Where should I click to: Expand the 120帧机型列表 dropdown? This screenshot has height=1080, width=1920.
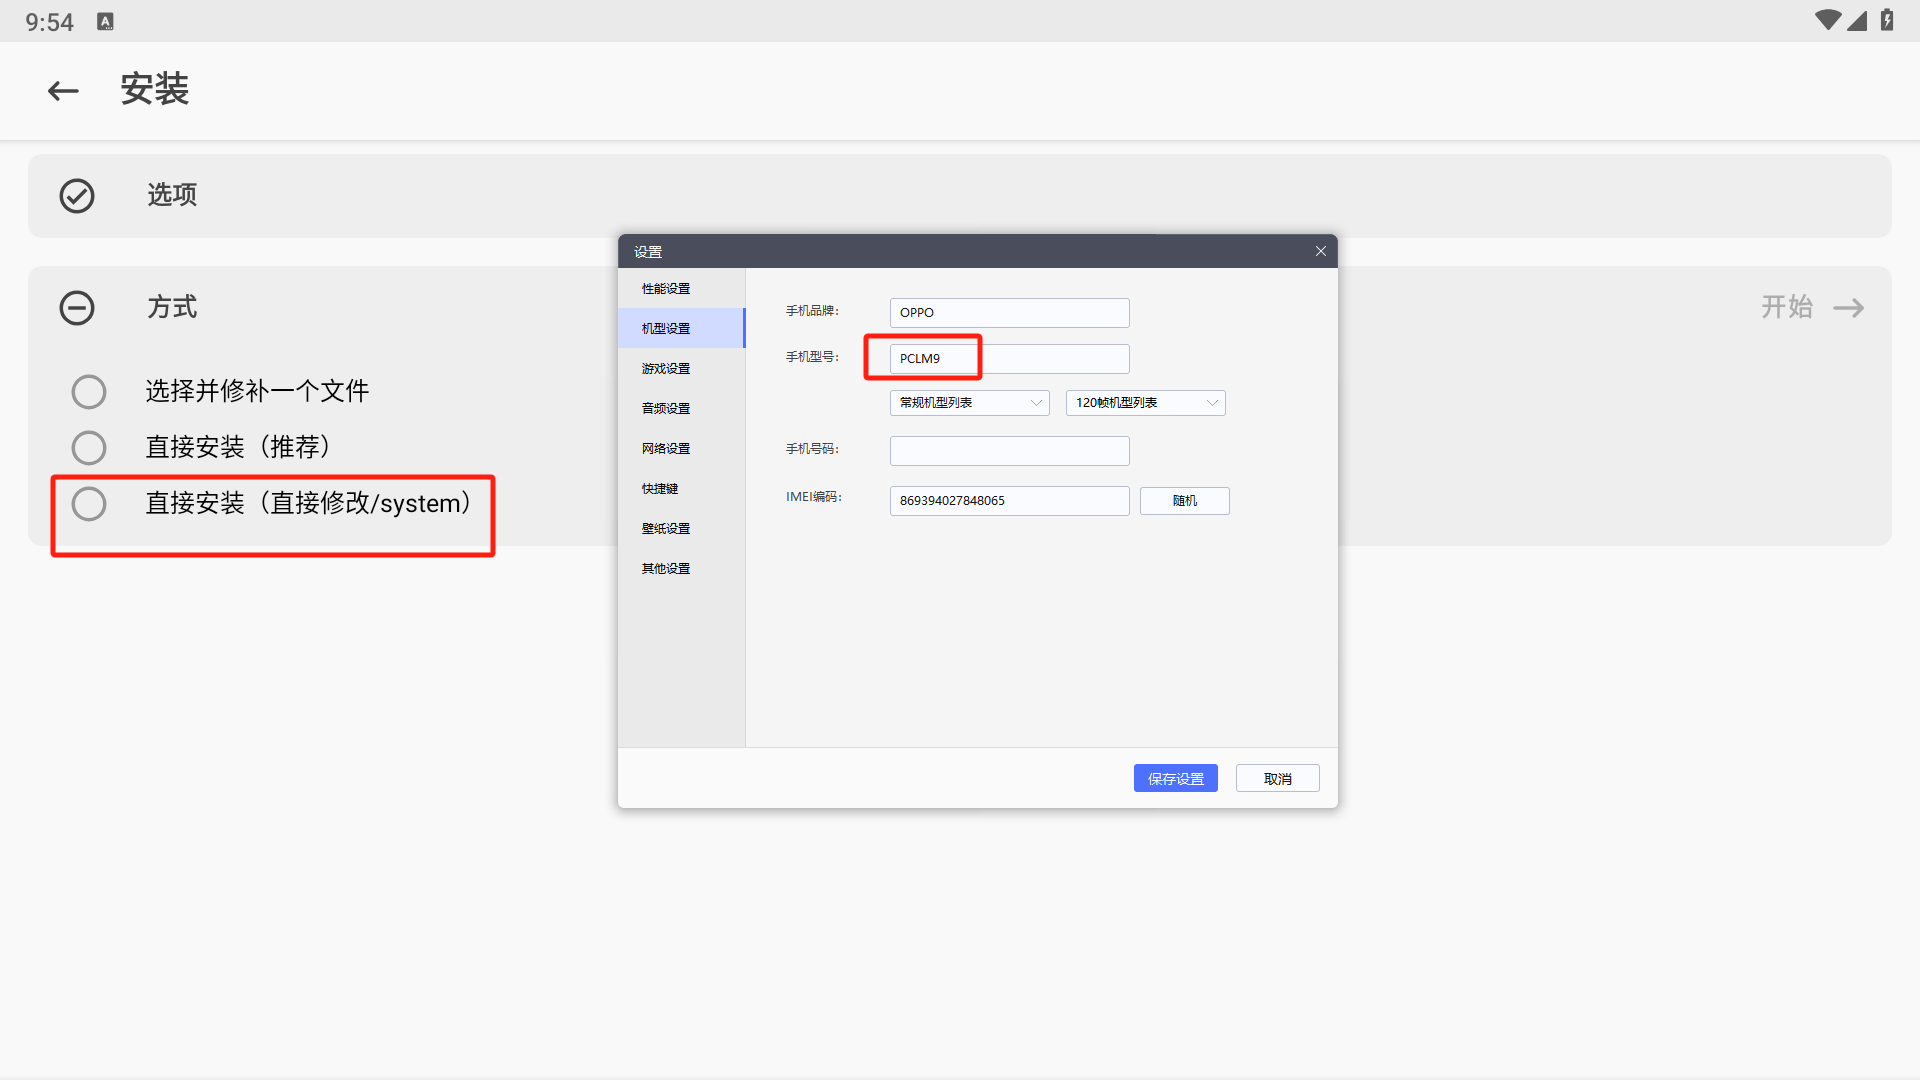pyautogui.click(x=1145, y=402)
